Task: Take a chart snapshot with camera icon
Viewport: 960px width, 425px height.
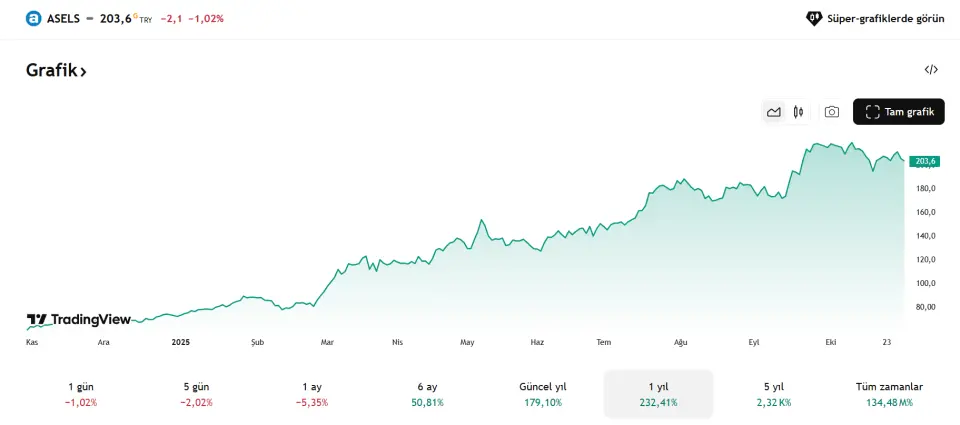Action: [x=831, y=112]
